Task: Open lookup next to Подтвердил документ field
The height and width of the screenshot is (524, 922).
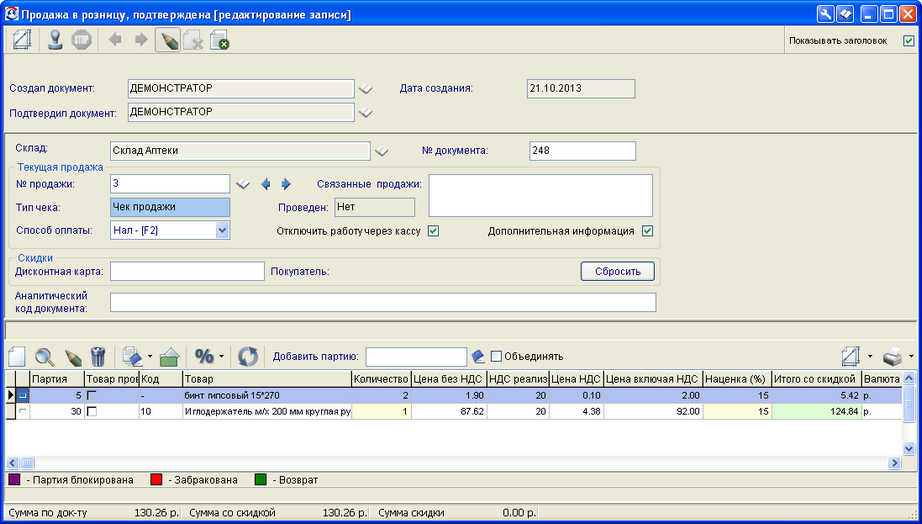Action: coord(366,112)
